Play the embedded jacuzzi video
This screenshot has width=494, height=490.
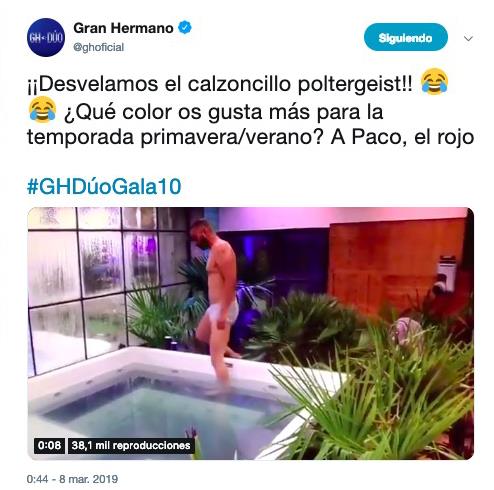[250, 333]
